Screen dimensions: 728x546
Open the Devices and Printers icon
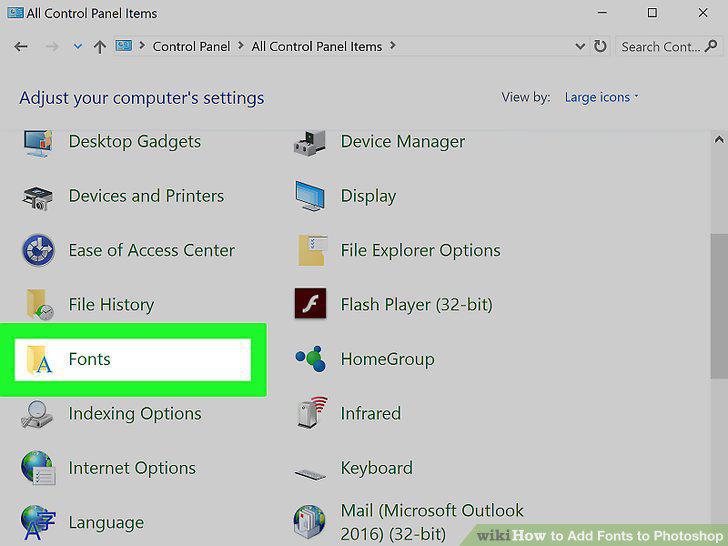tap(38, 198)
